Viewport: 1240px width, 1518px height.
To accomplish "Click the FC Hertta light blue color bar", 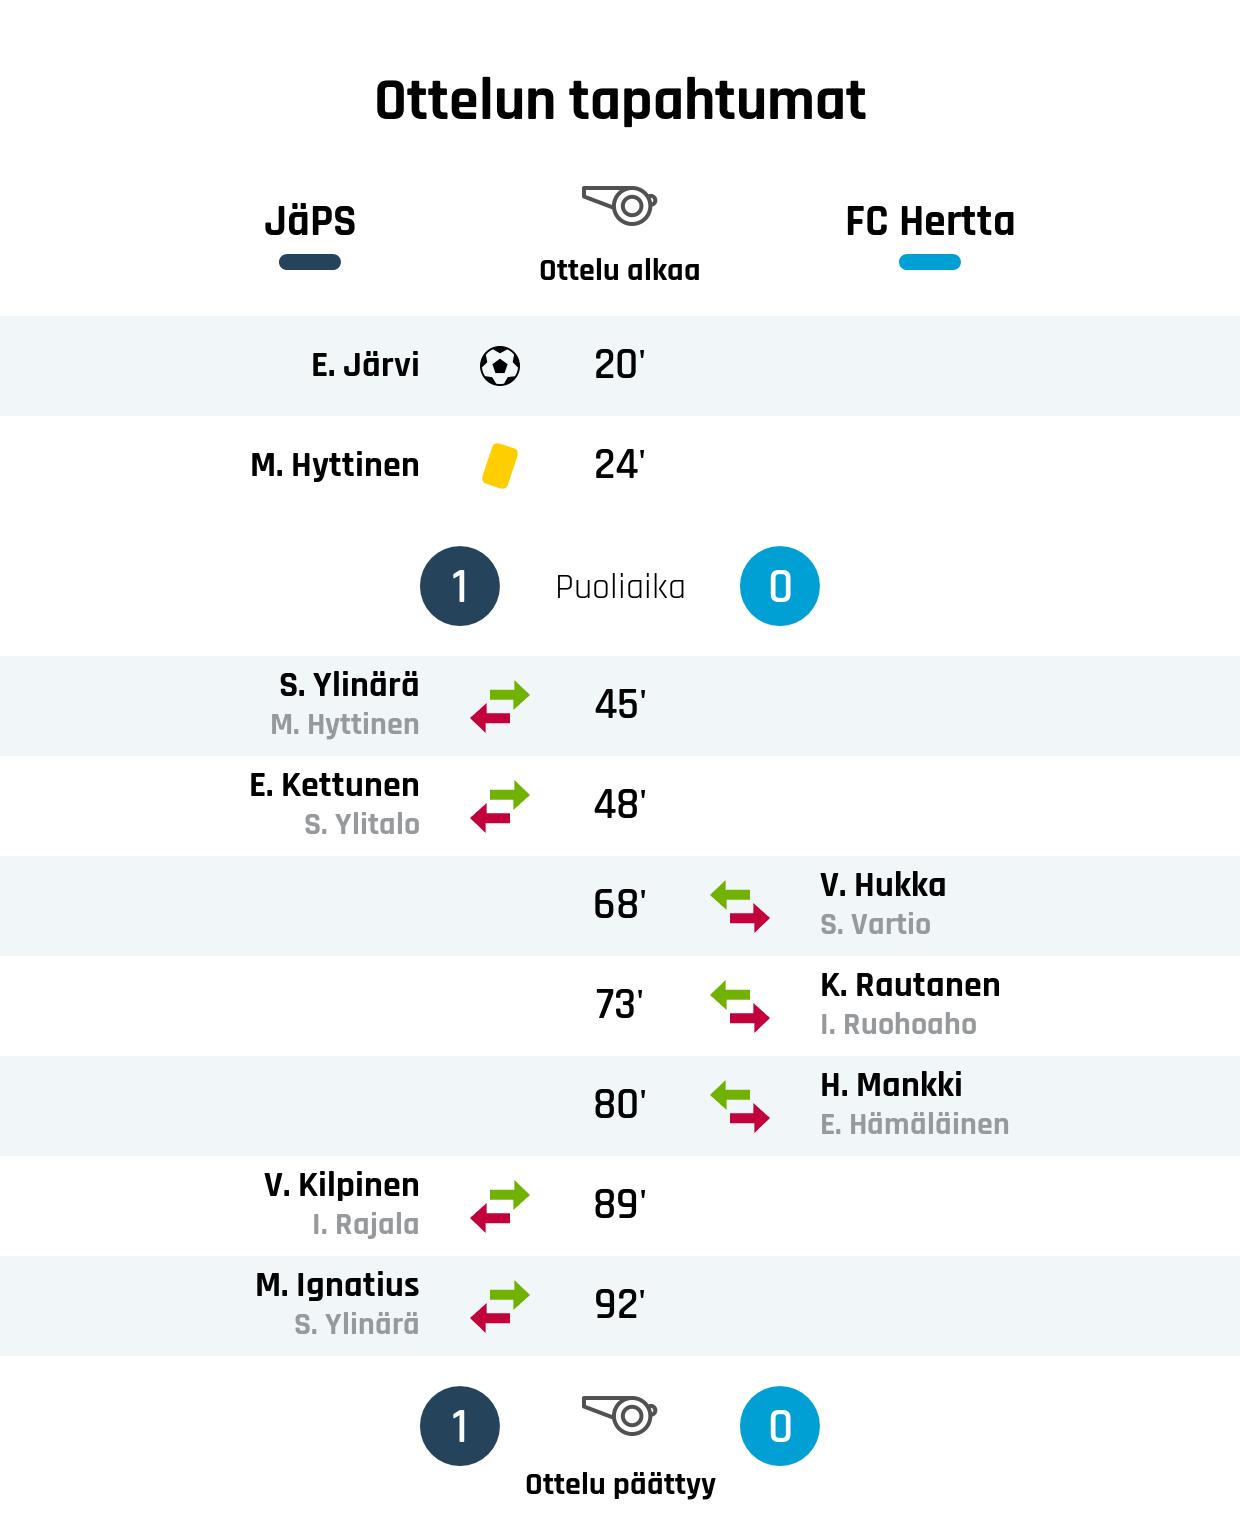I will (930, 263).
